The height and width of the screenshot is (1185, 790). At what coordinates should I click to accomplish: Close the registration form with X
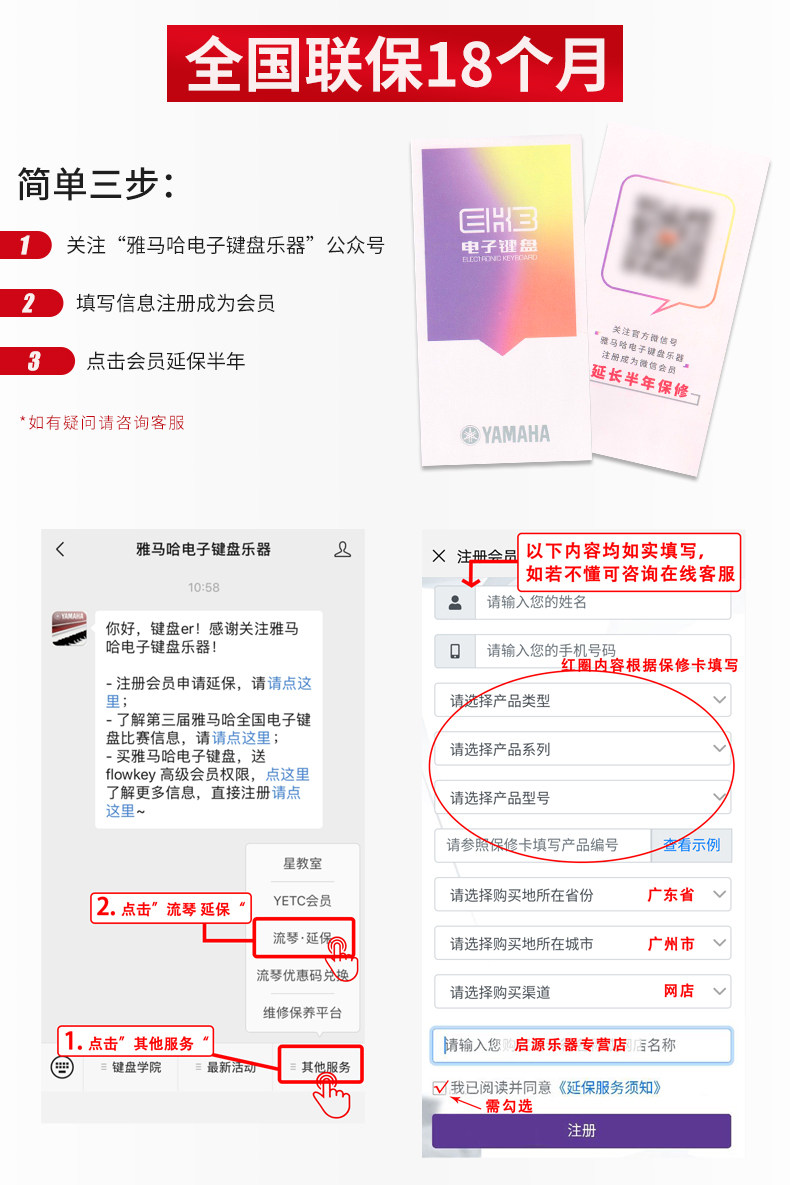click(438, 556)
